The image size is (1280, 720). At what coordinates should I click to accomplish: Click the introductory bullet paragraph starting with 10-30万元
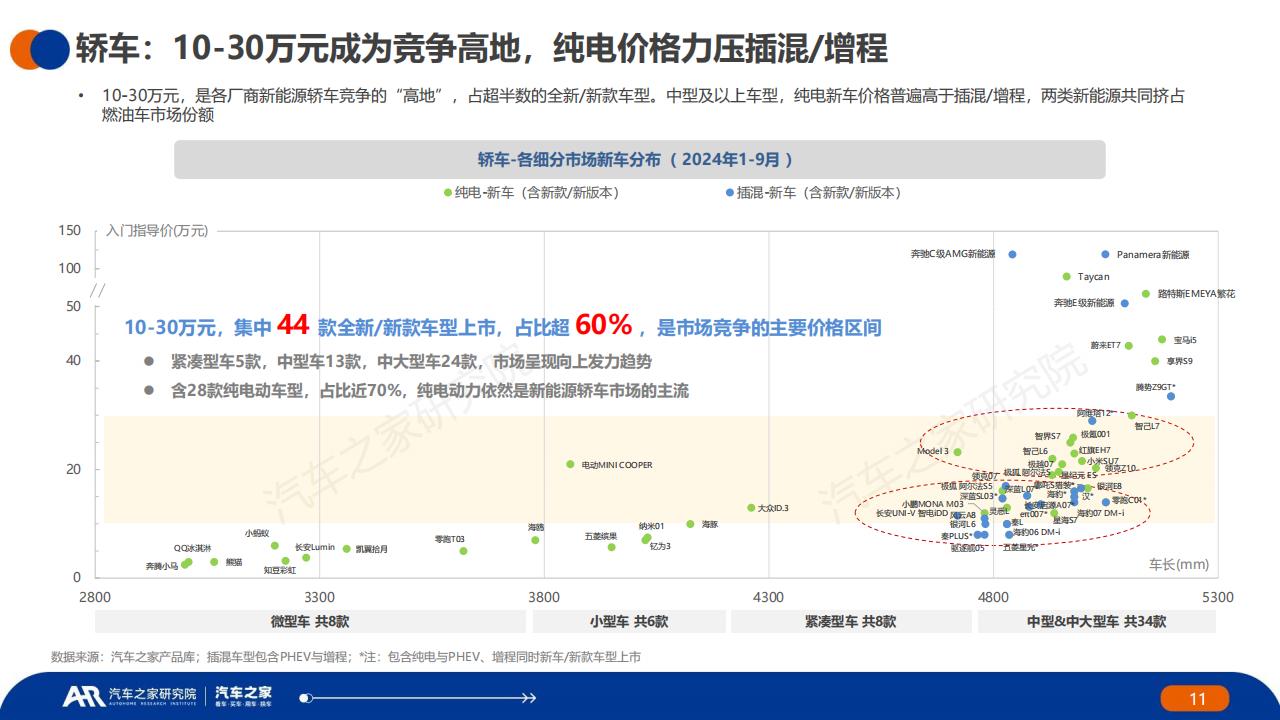[644, 105]
